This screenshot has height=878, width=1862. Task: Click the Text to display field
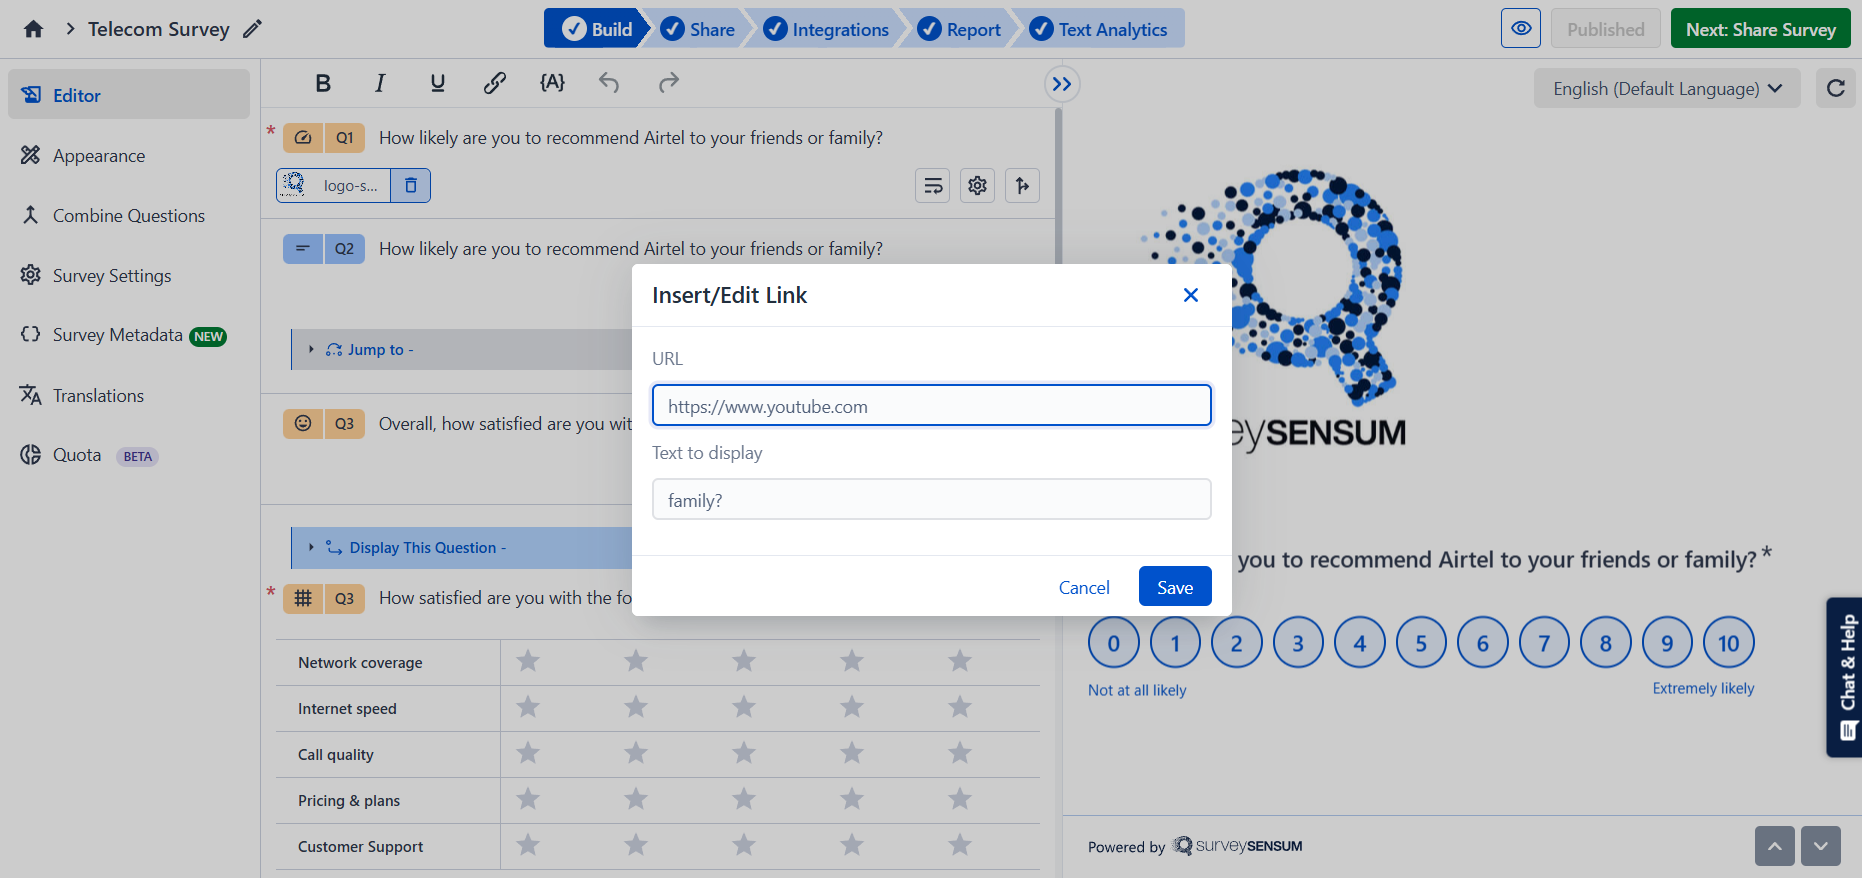point(932,500)
